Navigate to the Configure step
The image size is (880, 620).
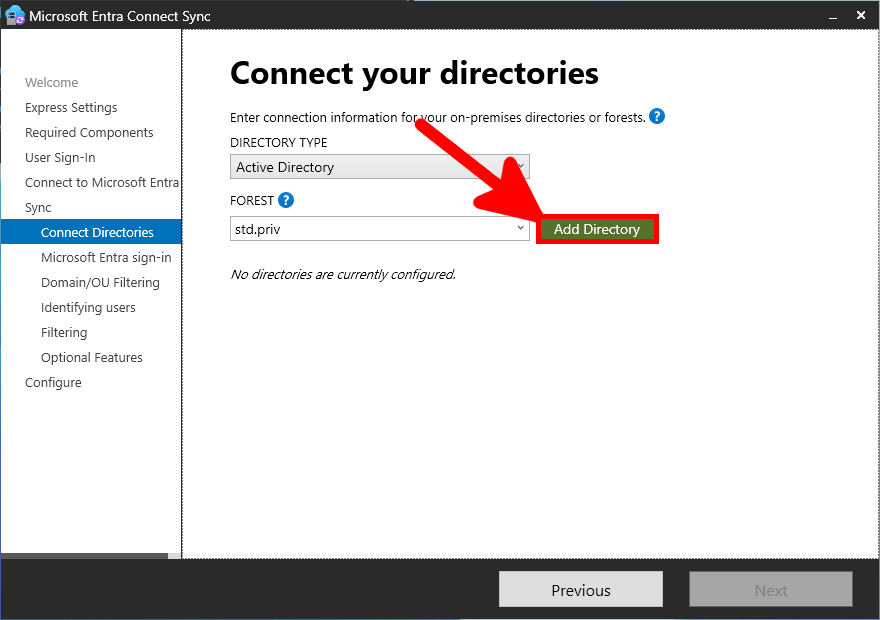pyautogui.click(x=53, y=382)
